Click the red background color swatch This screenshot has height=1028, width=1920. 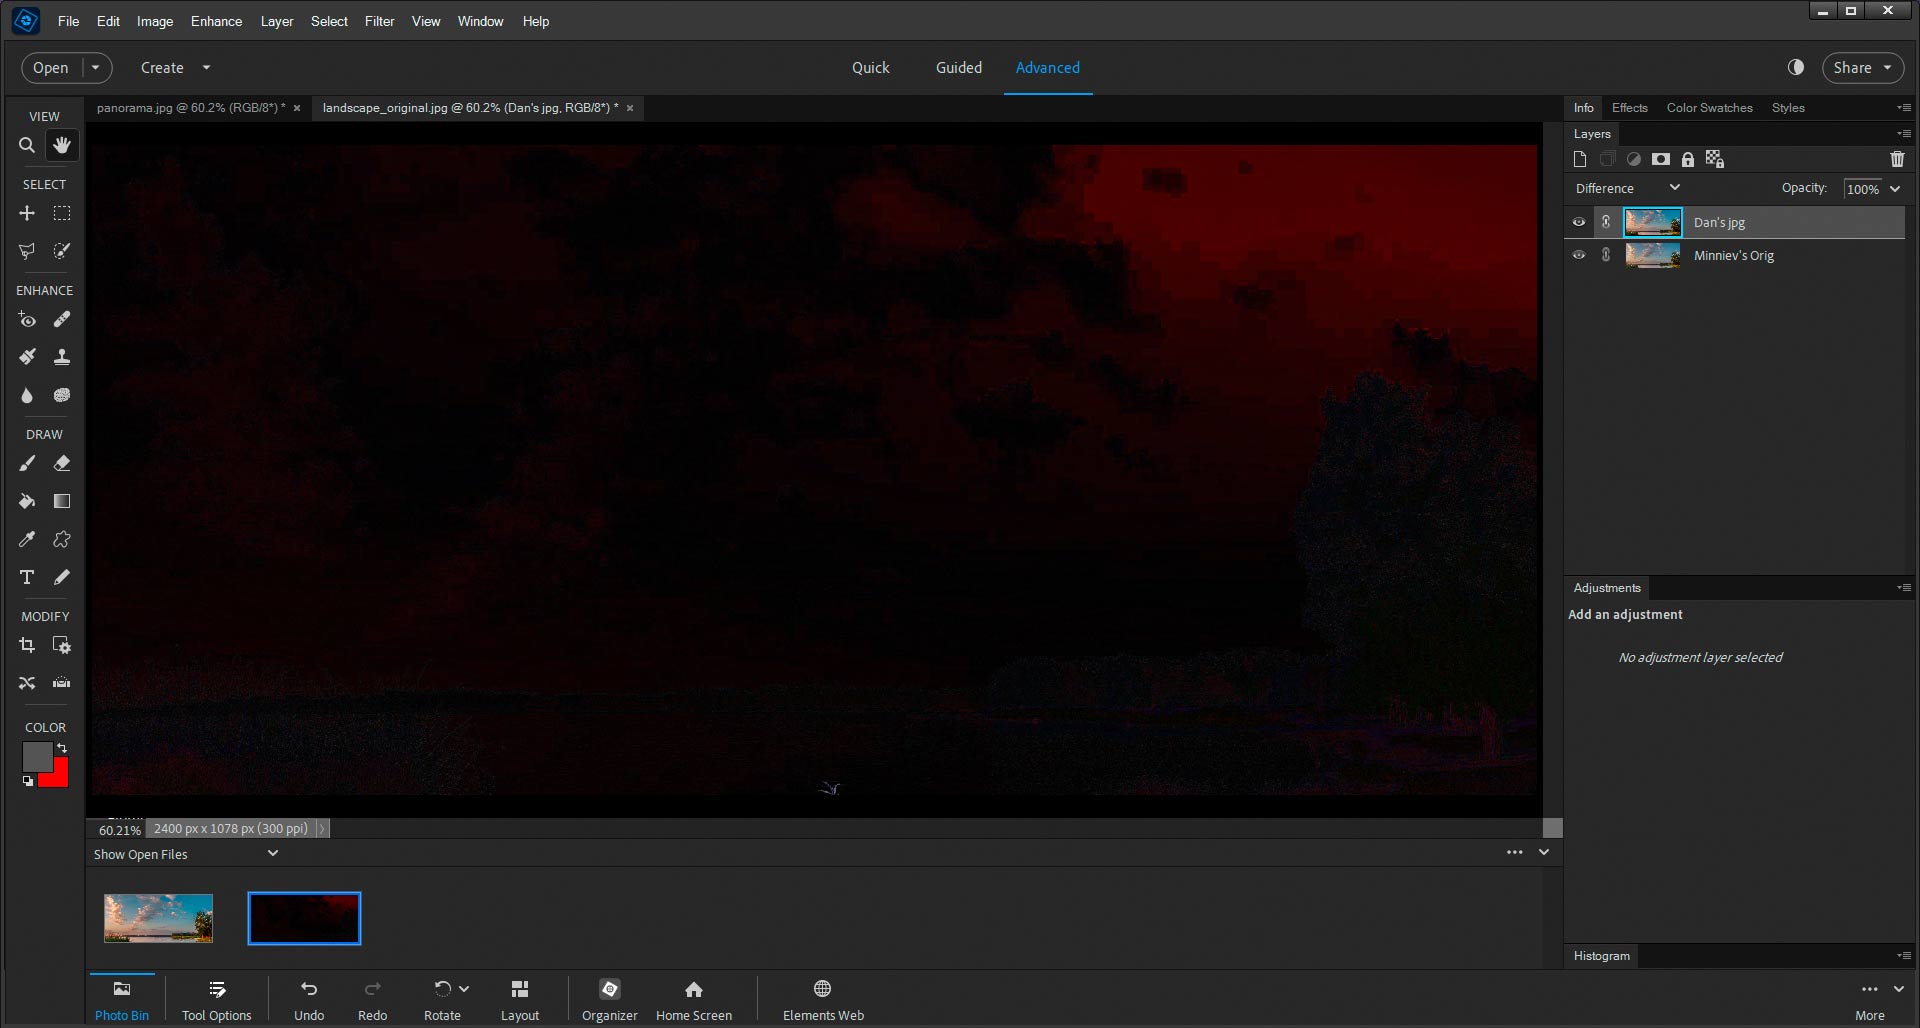[x=58, y=776]
